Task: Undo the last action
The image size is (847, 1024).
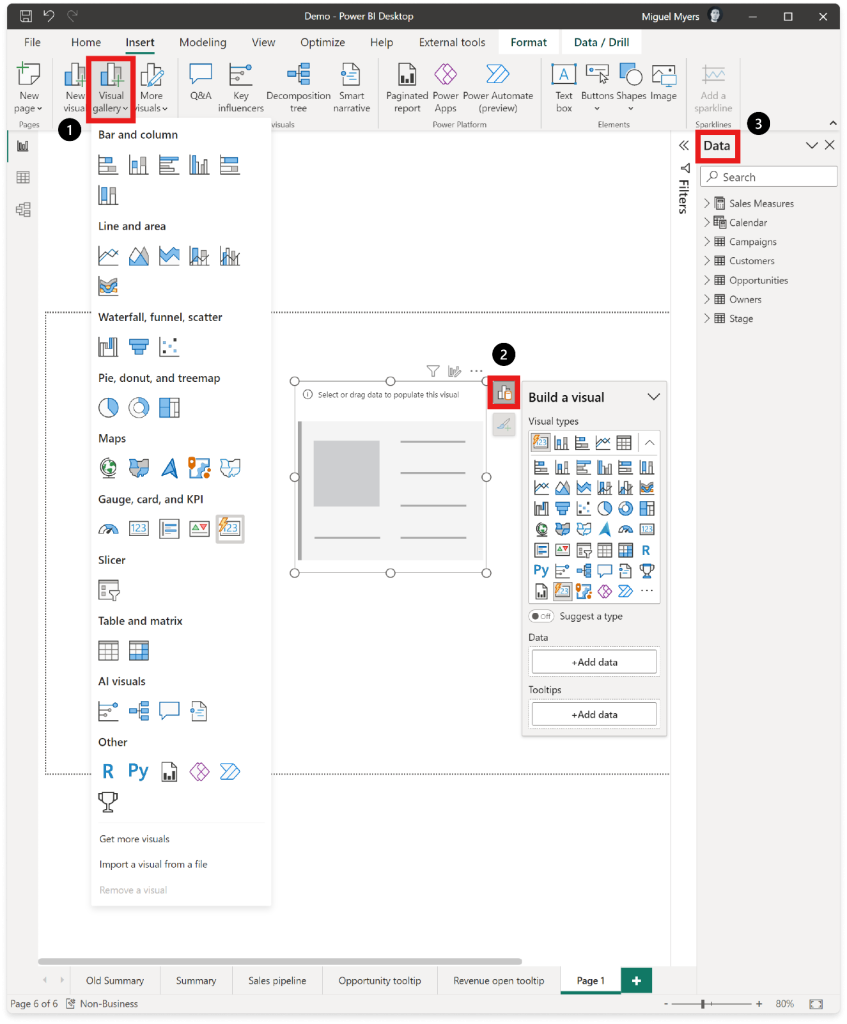Action: coord(49,16)
